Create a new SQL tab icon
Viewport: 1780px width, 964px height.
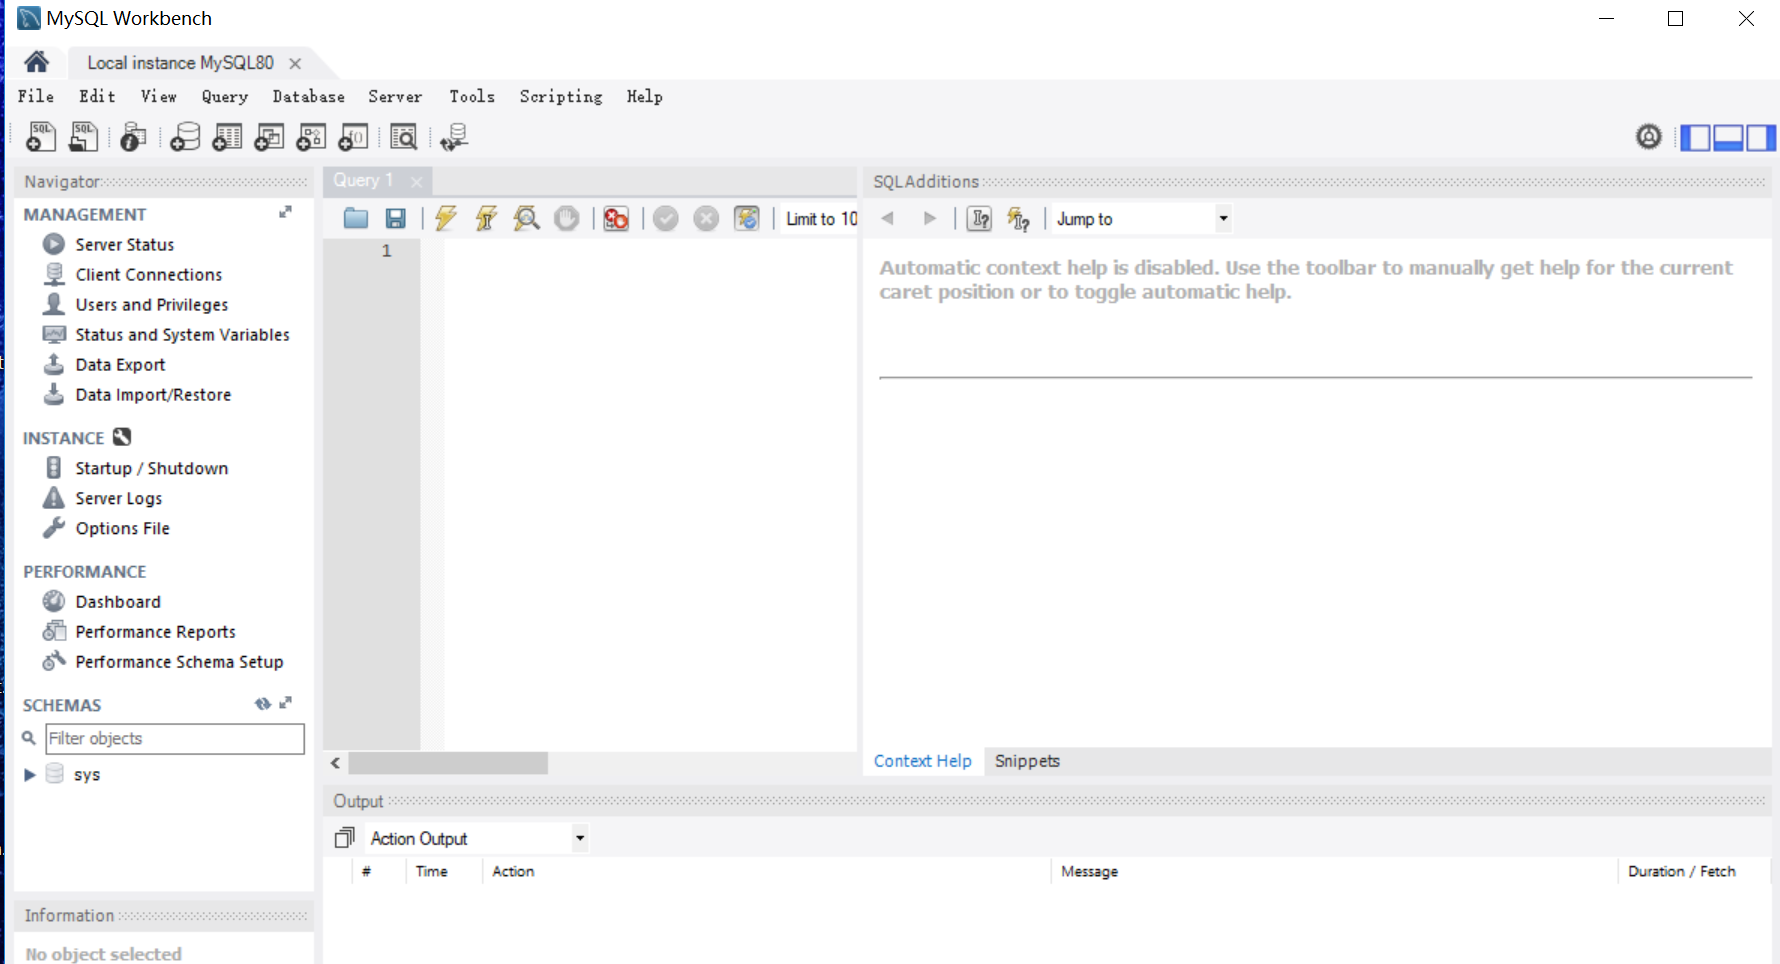click(x=41, y=136)
